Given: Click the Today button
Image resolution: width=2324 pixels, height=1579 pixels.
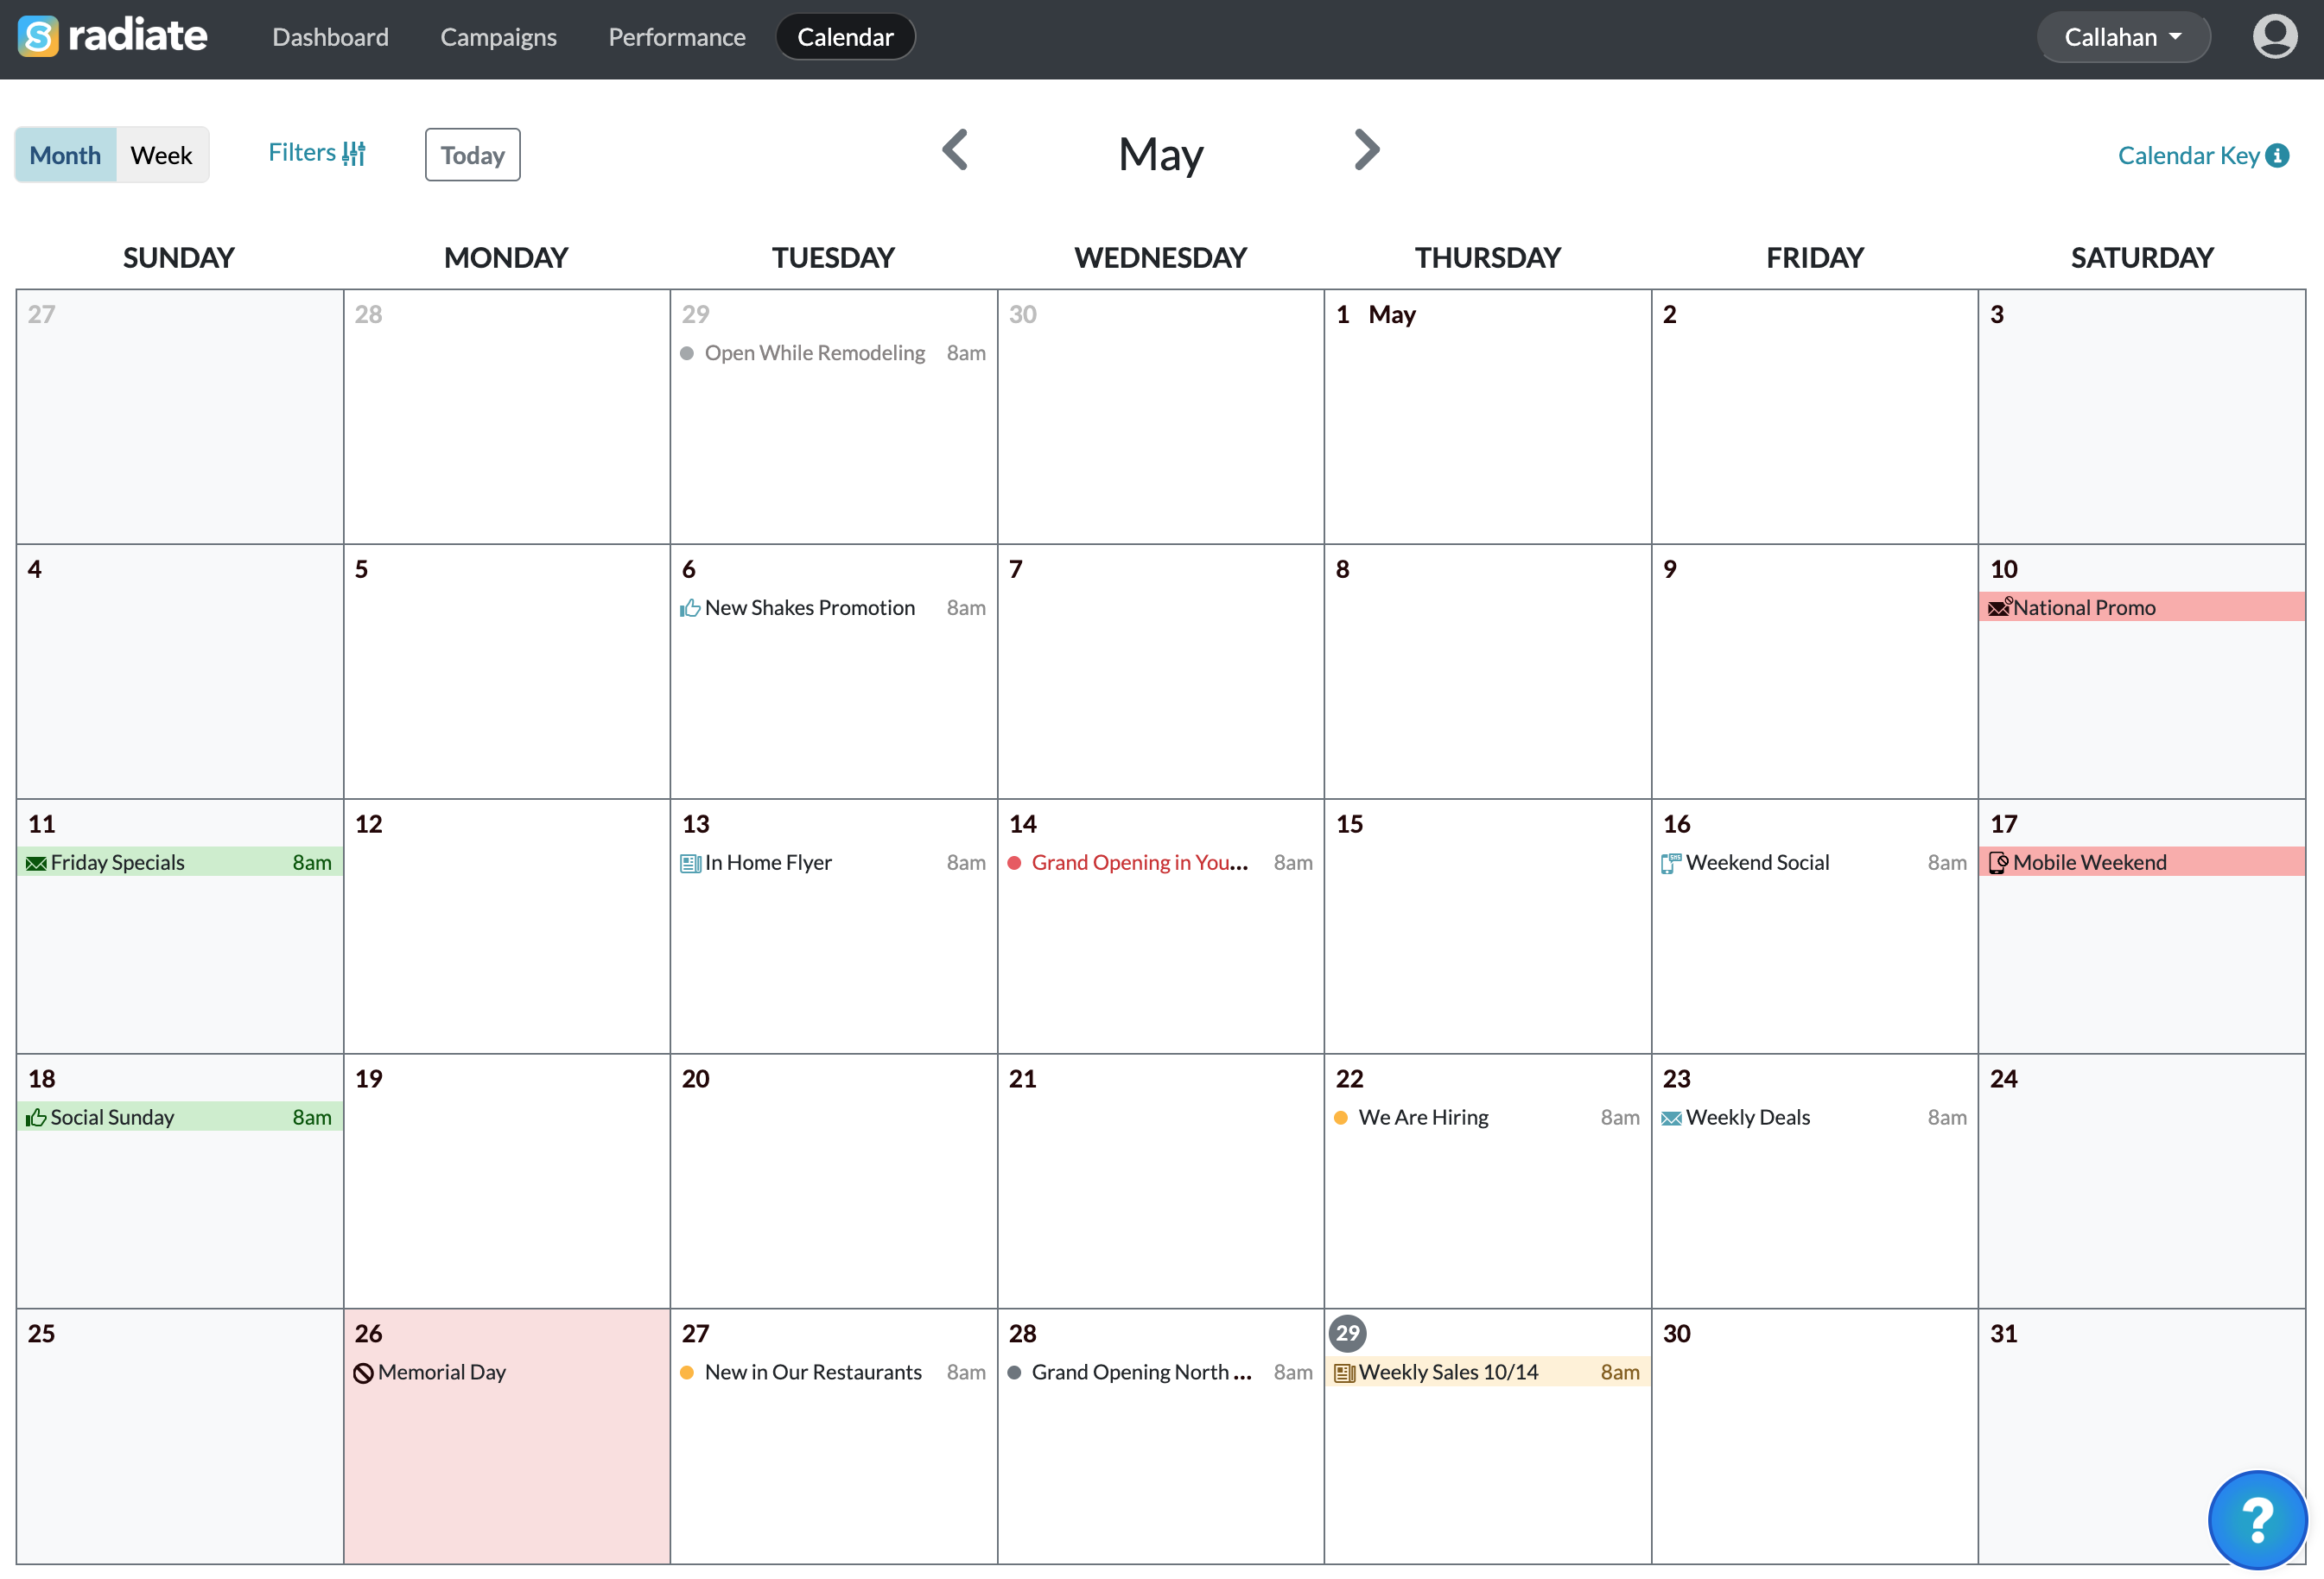Looking at the screenshot, I should (x=472, y=155).
